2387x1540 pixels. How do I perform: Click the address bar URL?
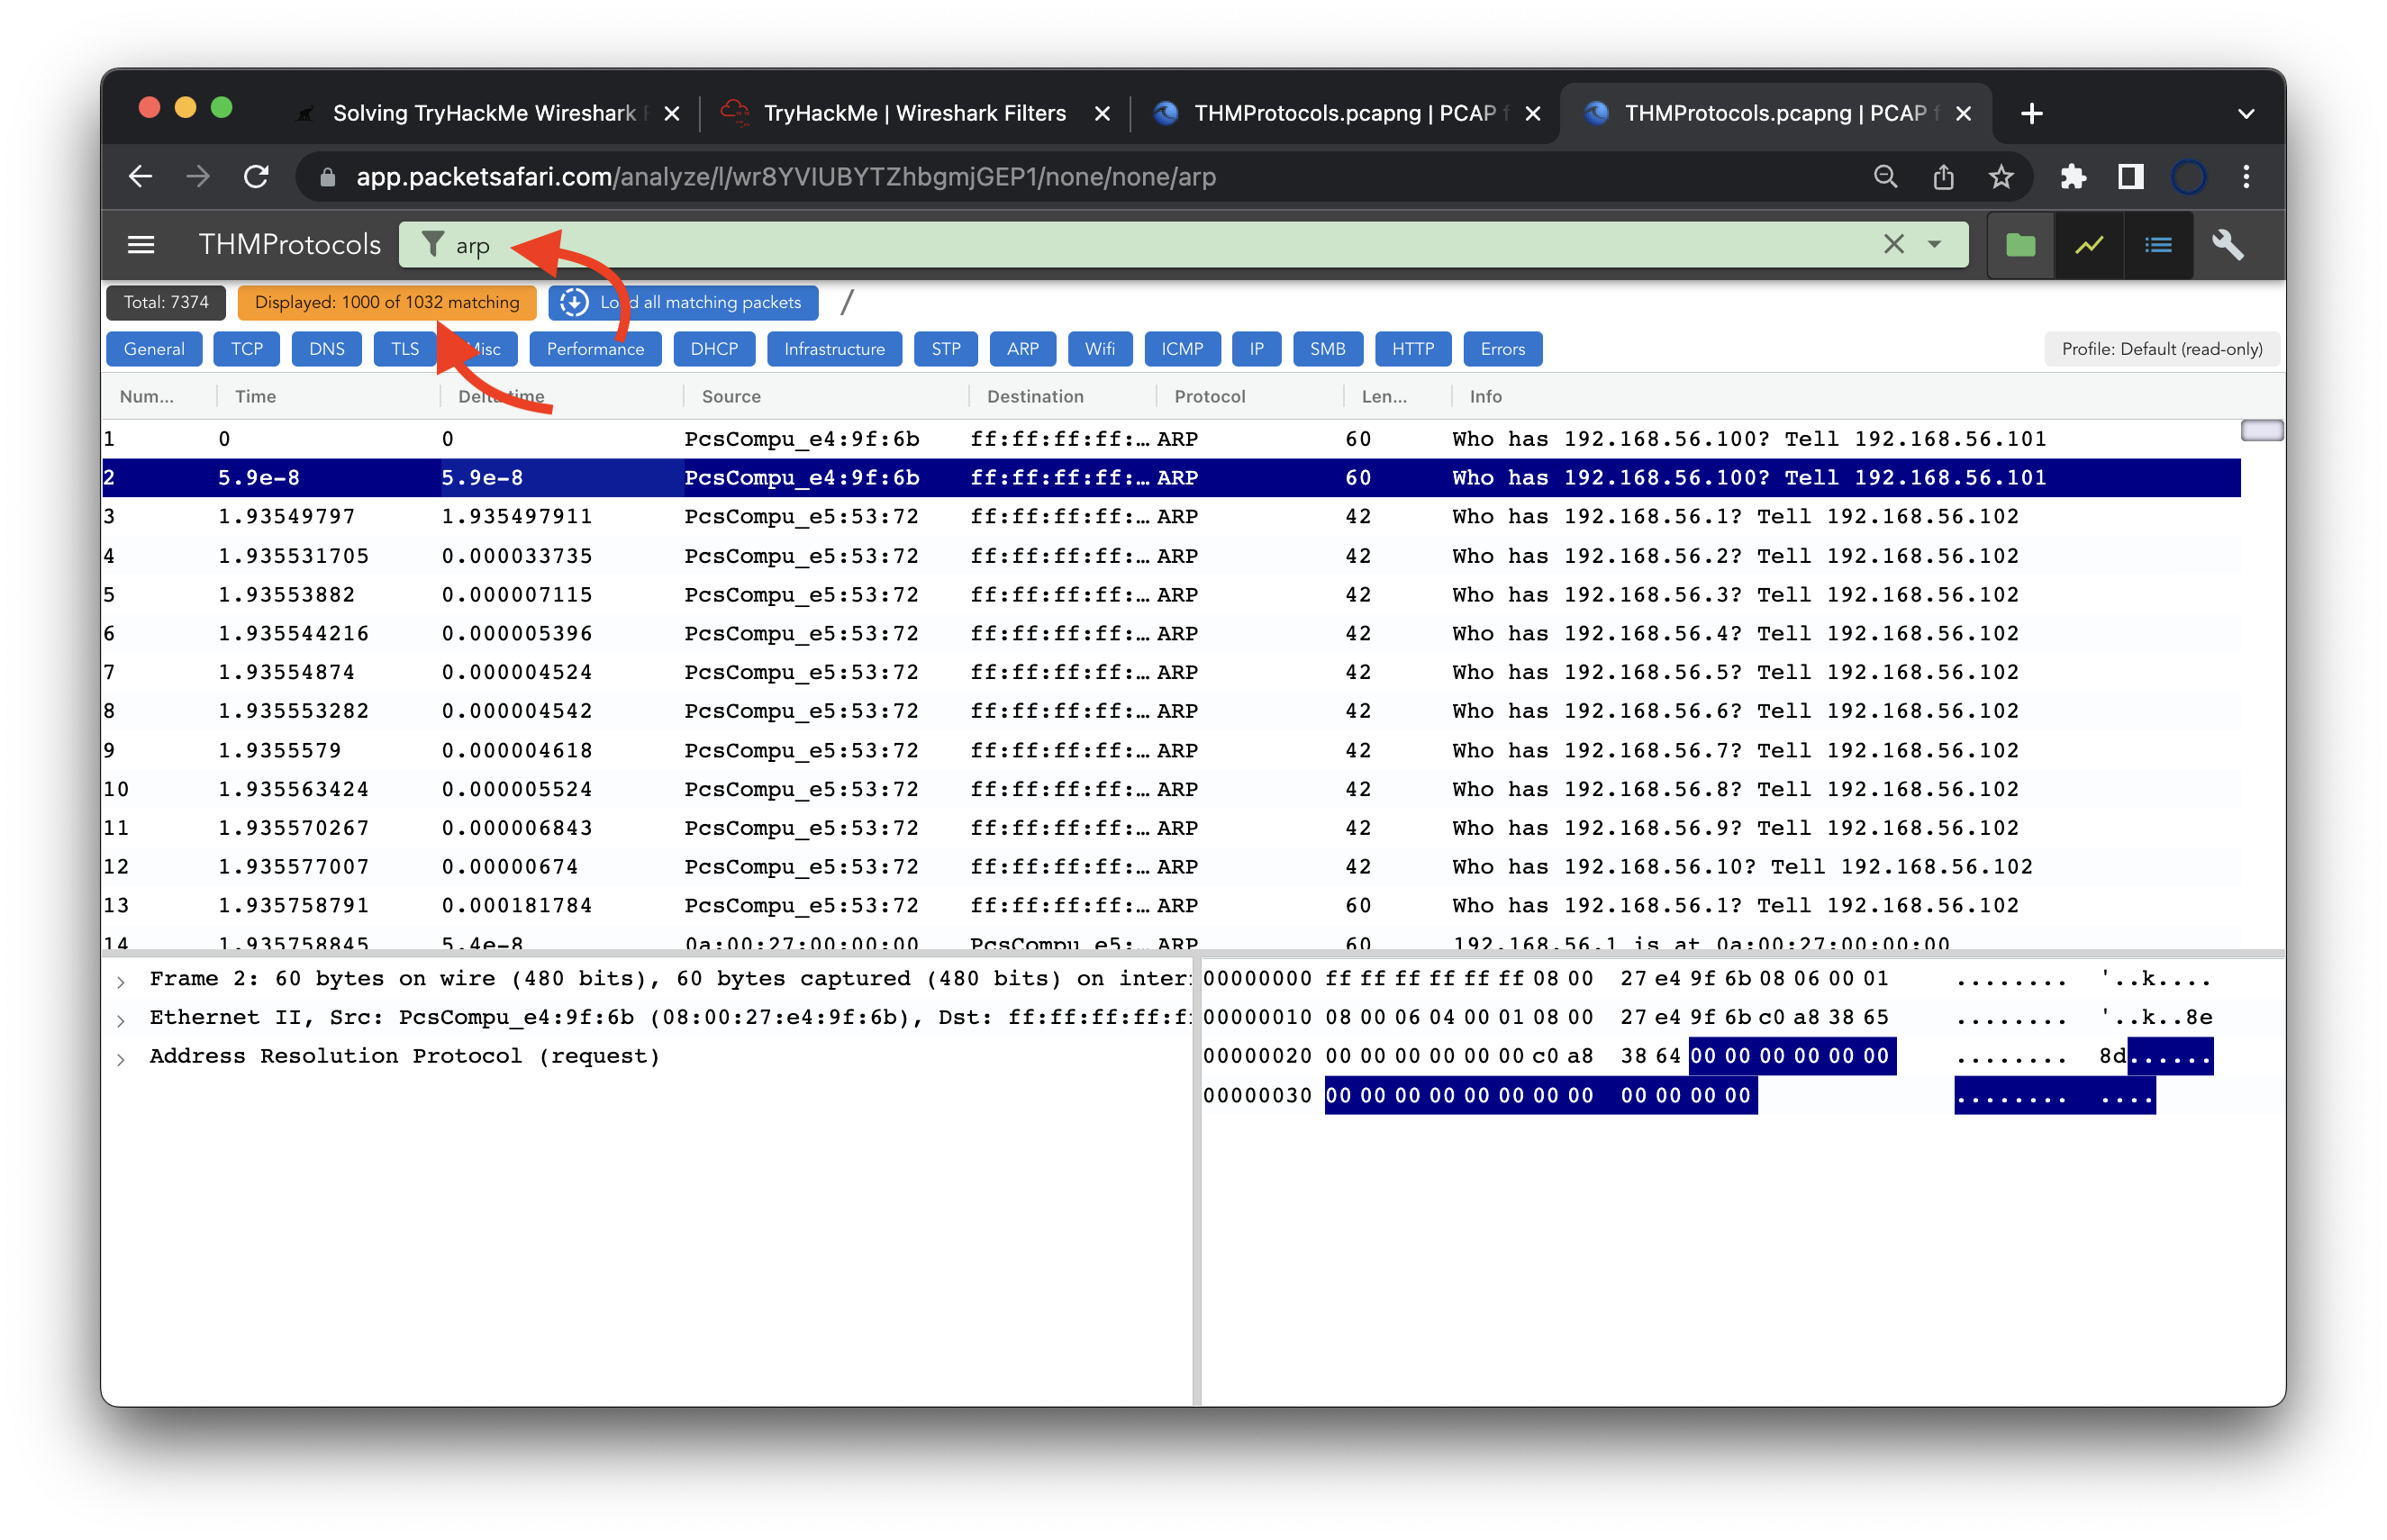pos(786,177)
